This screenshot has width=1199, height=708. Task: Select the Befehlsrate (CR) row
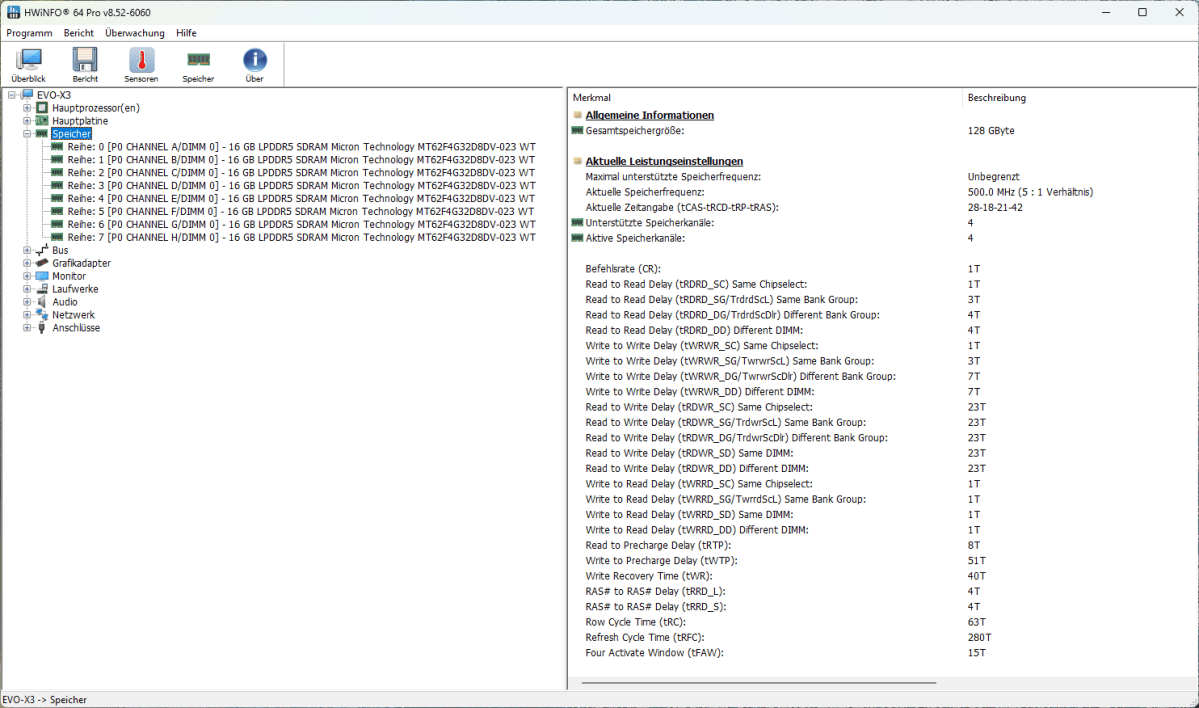[882, 268]
